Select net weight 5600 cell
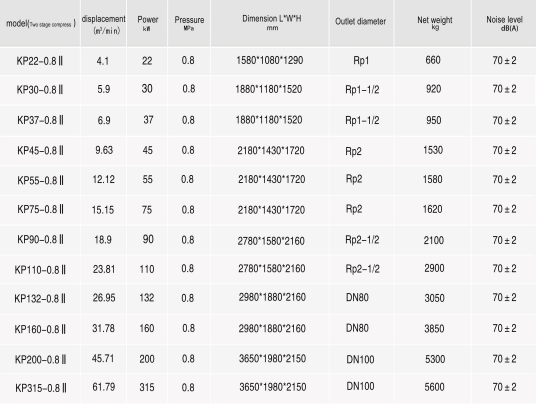Viewport: 538px width, 406px height. pos(434,387)
